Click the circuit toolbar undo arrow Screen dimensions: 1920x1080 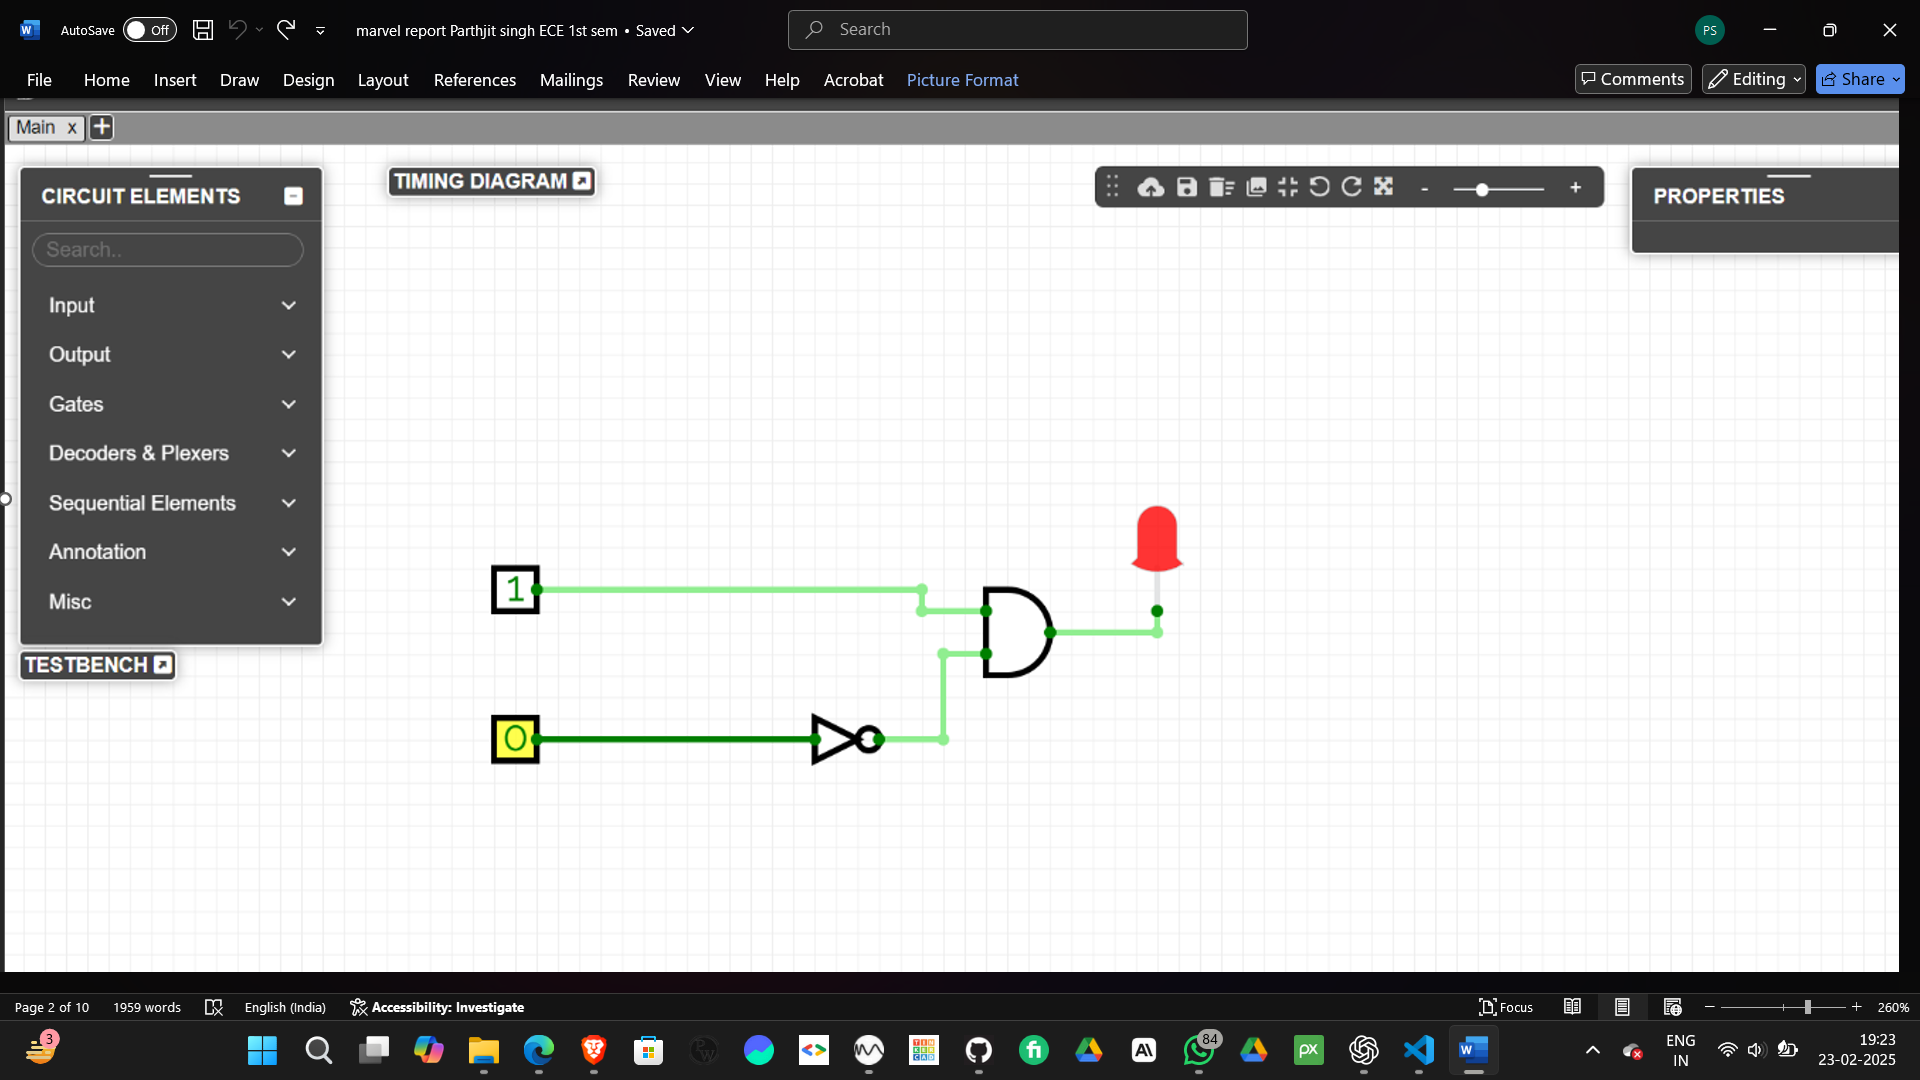tap(1319, 187)
